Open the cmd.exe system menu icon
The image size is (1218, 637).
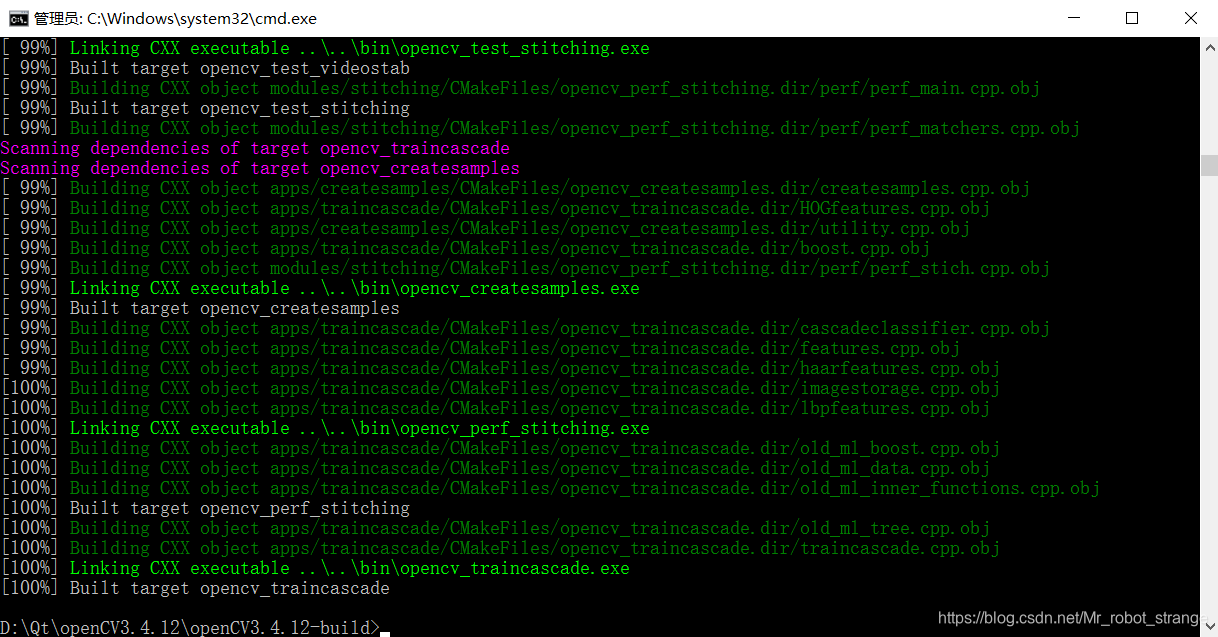[x=18, y=18]
